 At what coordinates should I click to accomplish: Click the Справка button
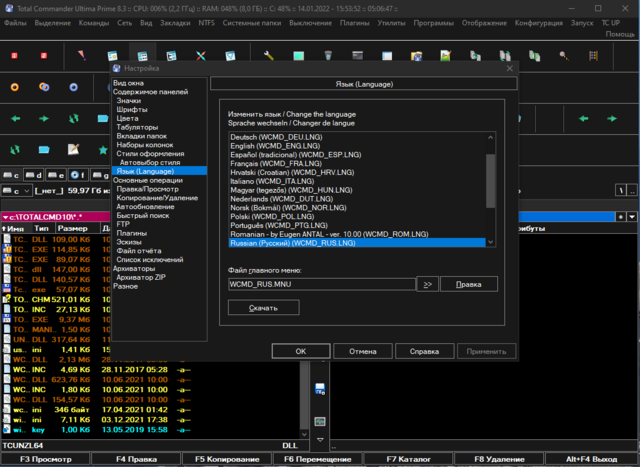pyautogui.click(x=424, y=351)
